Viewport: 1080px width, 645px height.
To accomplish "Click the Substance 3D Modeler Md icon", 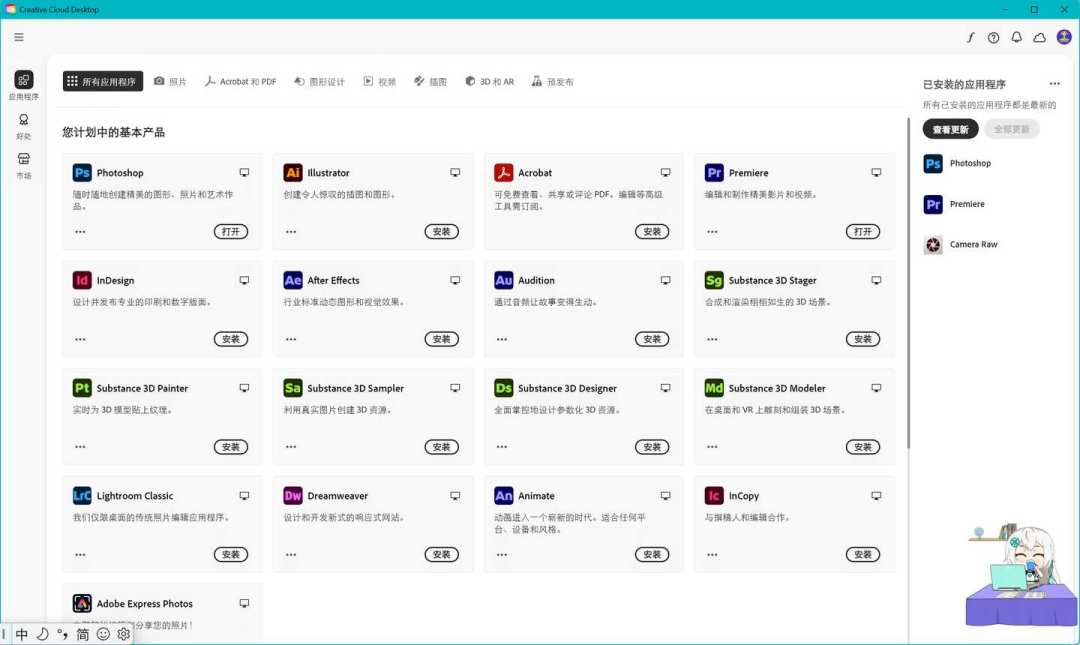I will pos(714,388).
